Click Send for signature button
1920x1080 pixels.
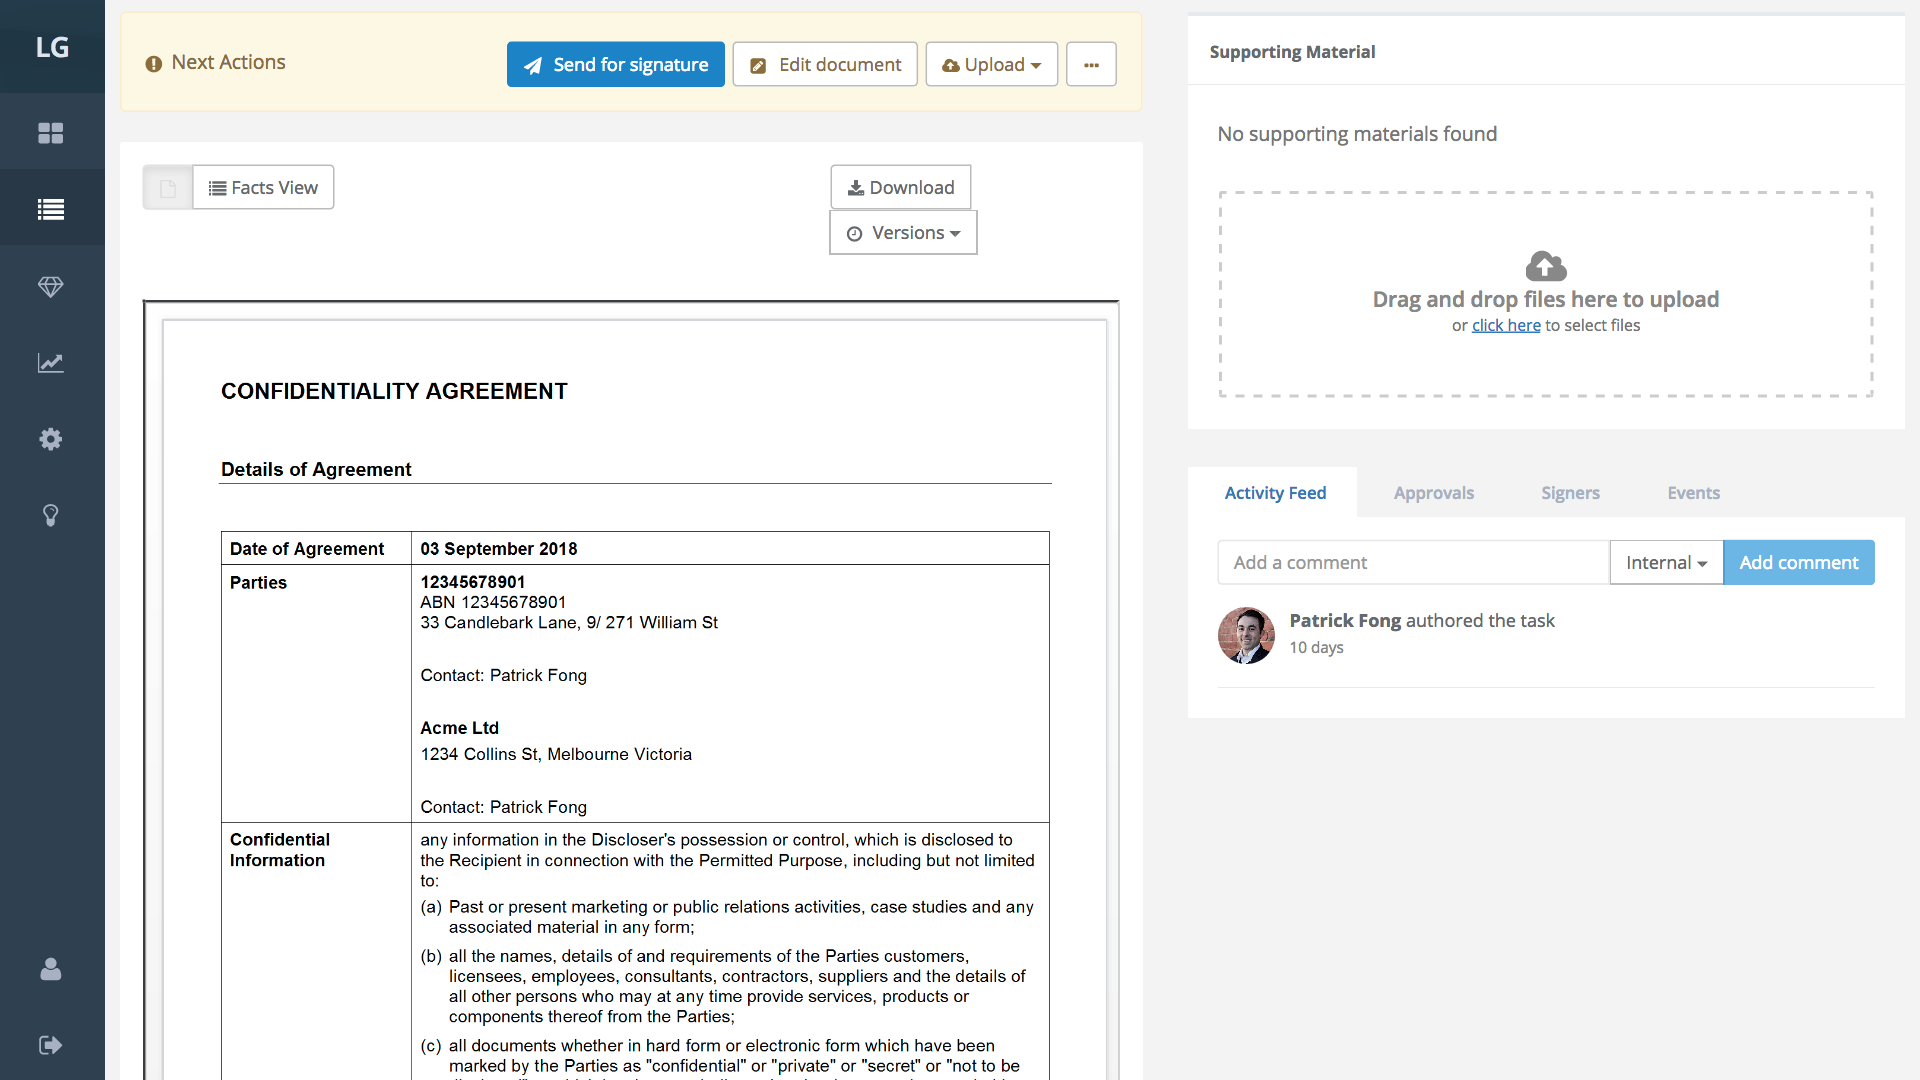pos(616,65)
